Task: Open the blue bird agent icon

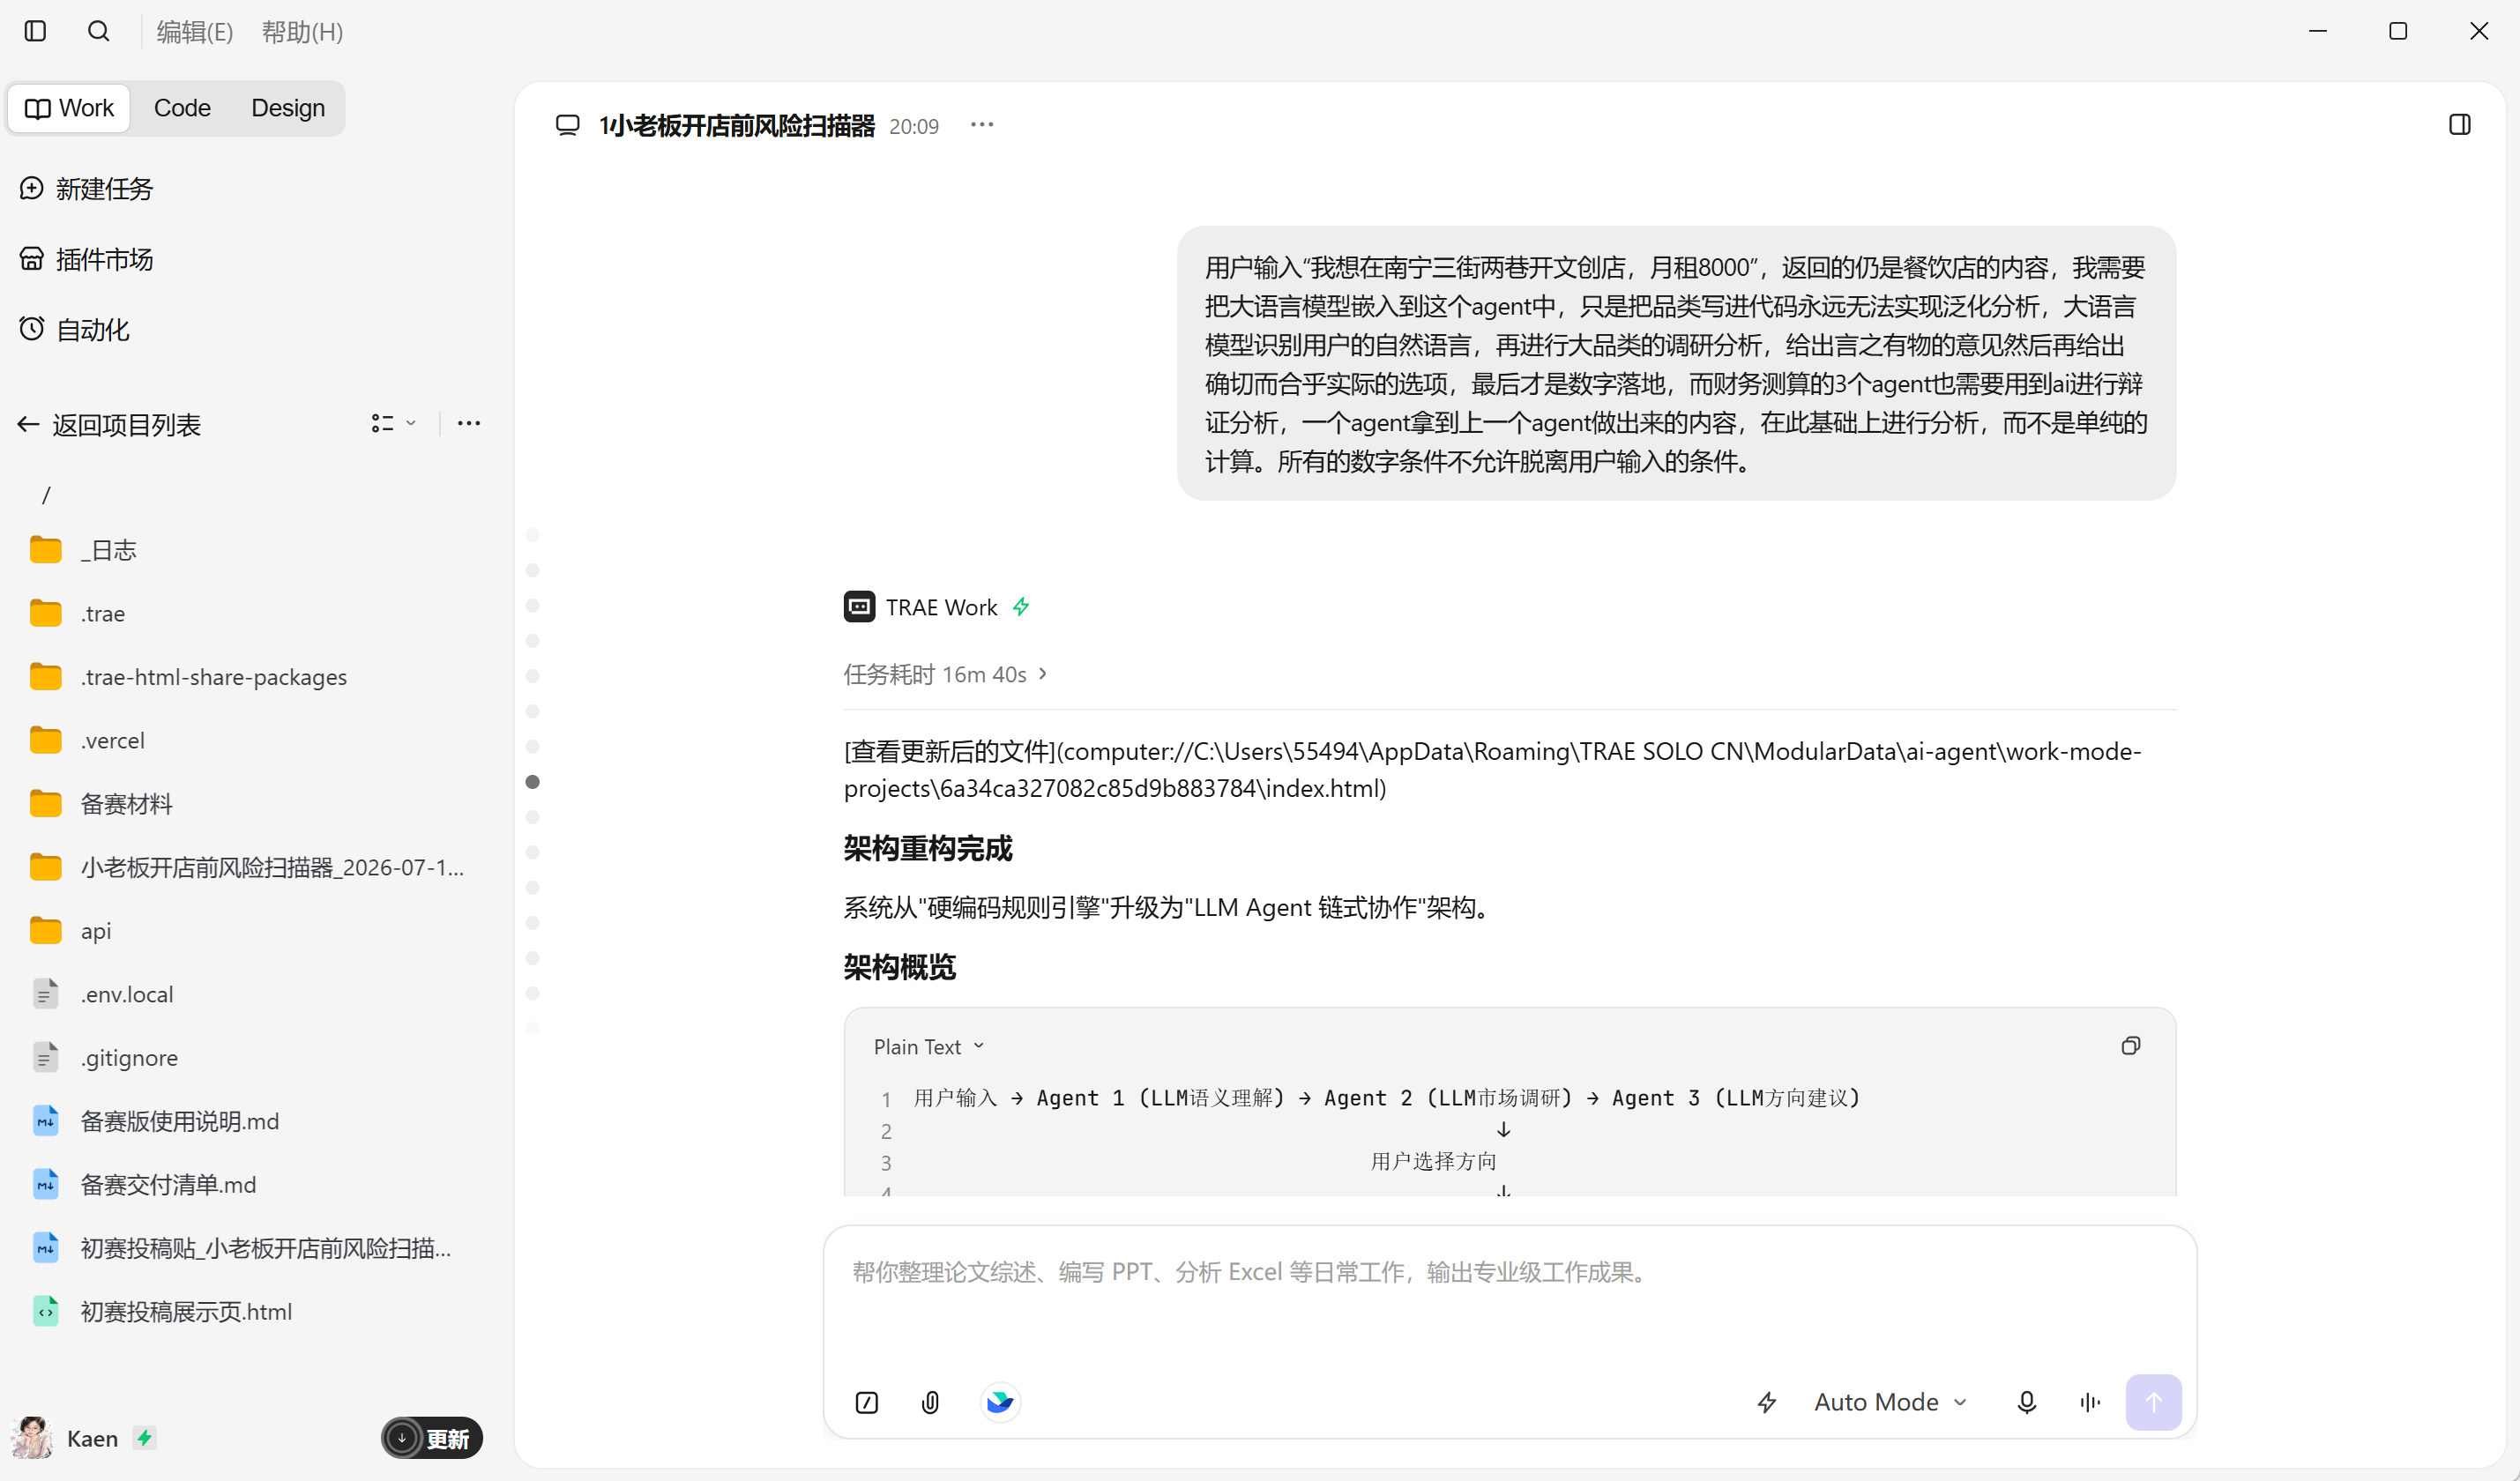Action: 1000,1402
